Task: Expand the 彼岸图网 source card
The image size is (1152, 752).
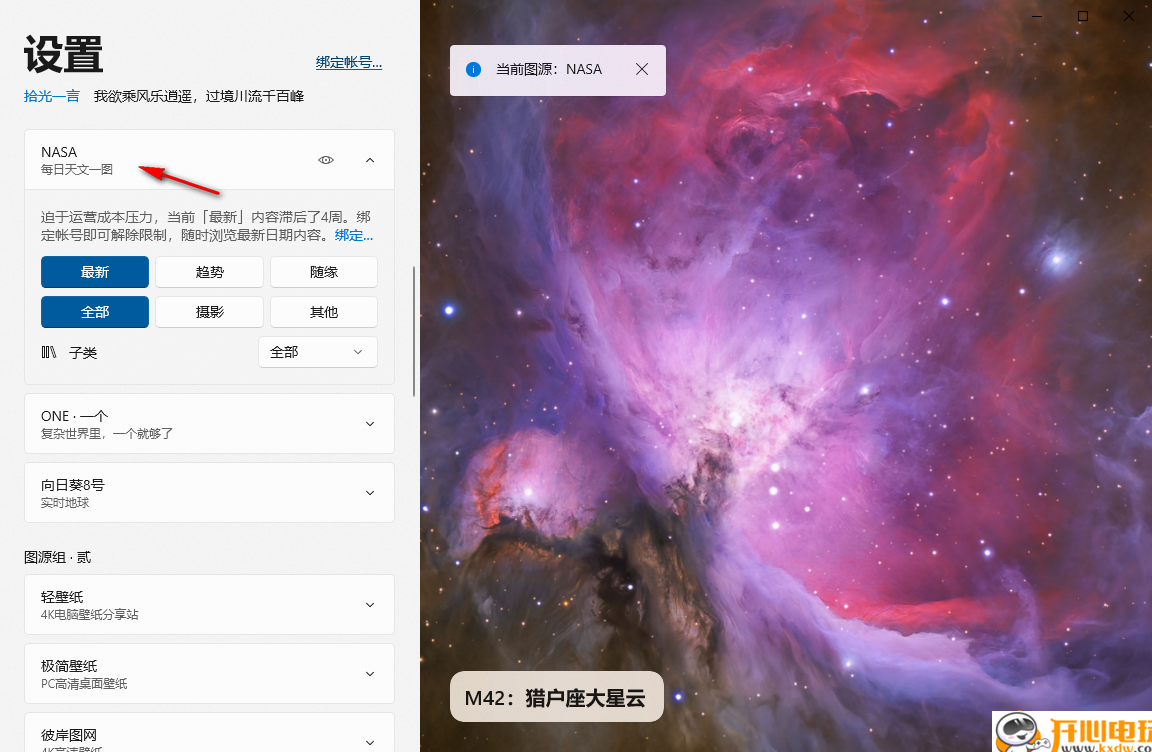Action: 209,733
